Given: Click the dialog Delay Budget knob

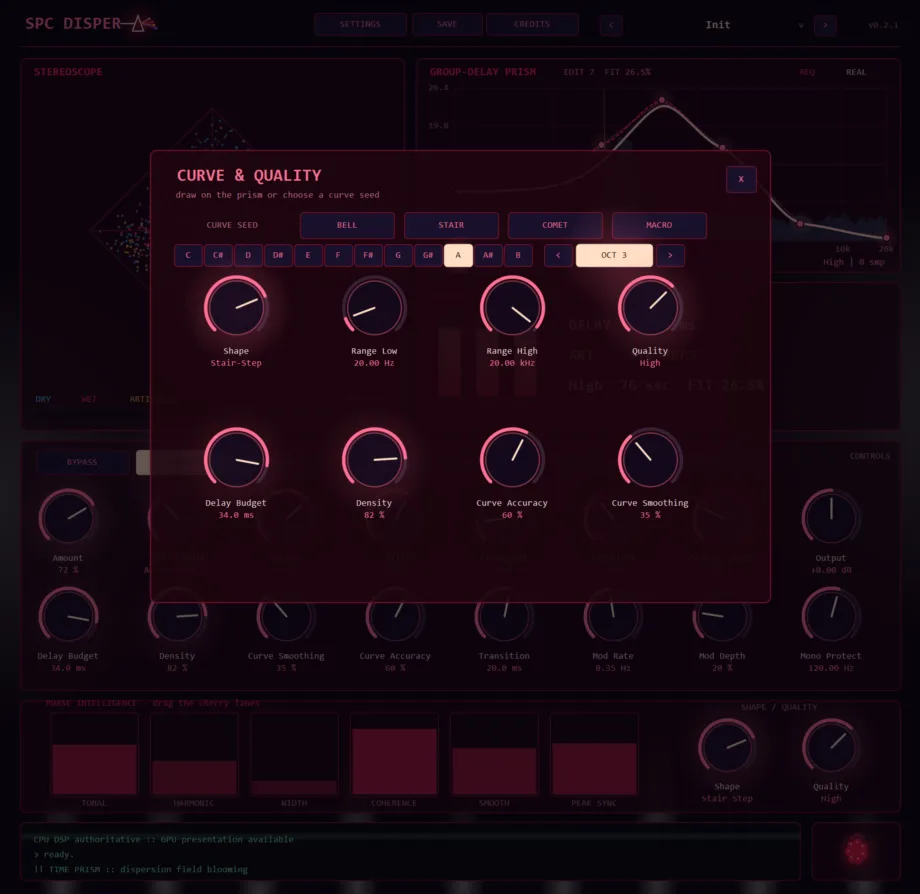Looking at the screenshot, I should click(x=236, y=459).
